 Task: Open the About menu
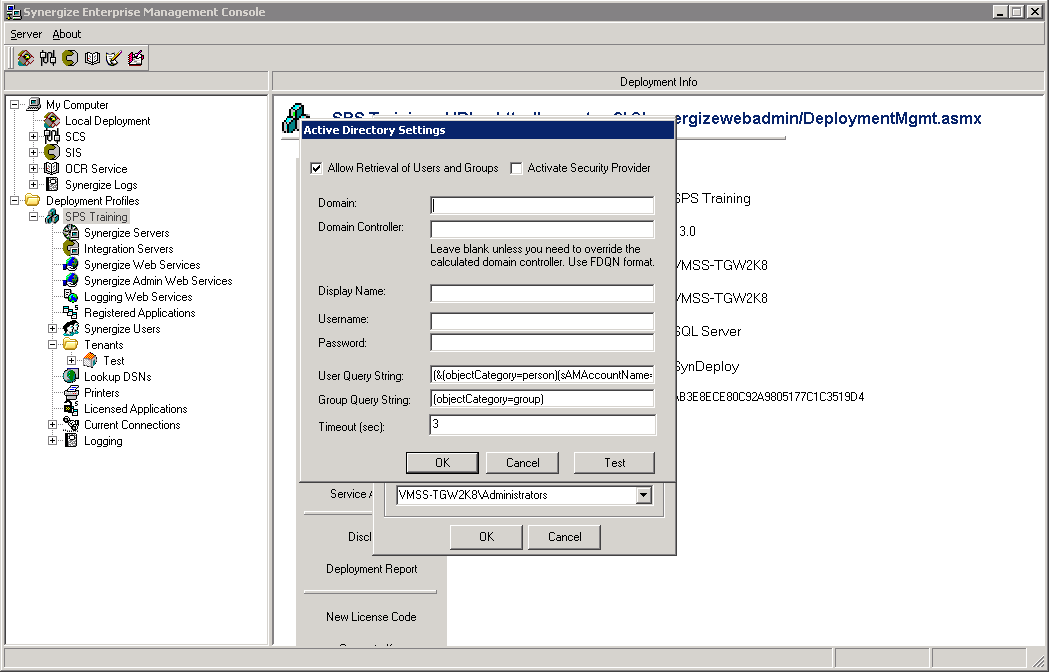click(x=67, y=34)
